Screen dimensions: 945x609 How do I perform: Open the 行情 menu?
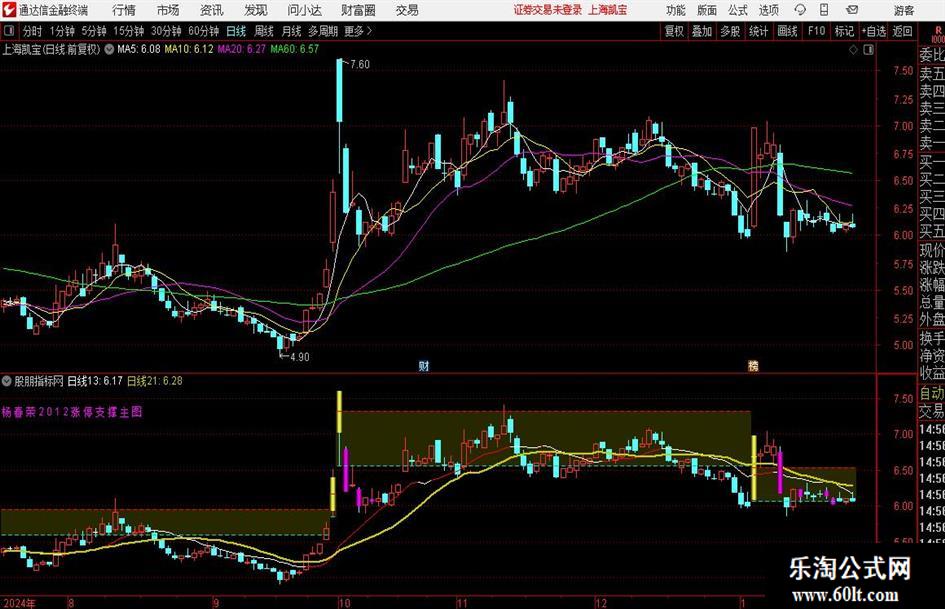tap(124, 10)
